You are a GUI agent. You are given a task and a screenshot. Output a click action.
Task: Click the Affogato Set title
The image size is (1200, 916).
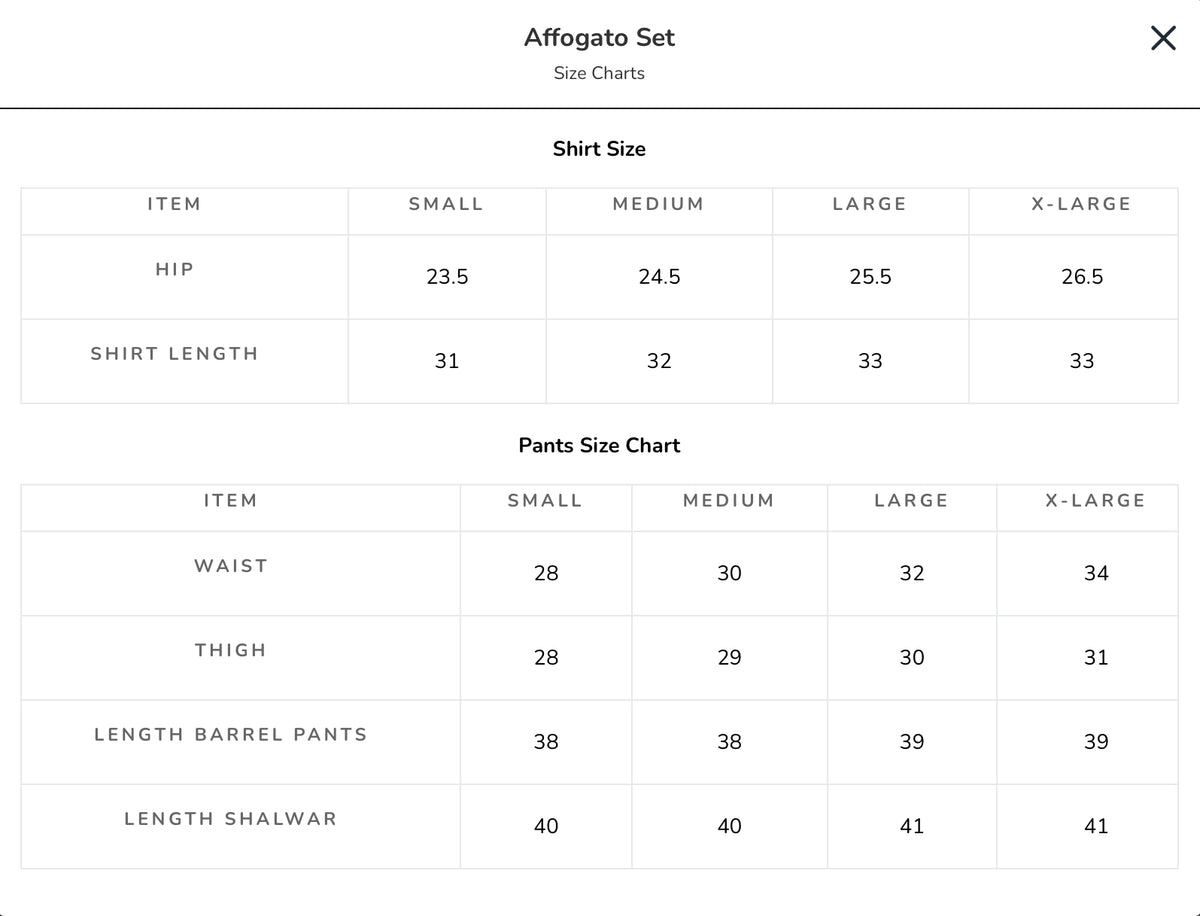coord(599,38)
